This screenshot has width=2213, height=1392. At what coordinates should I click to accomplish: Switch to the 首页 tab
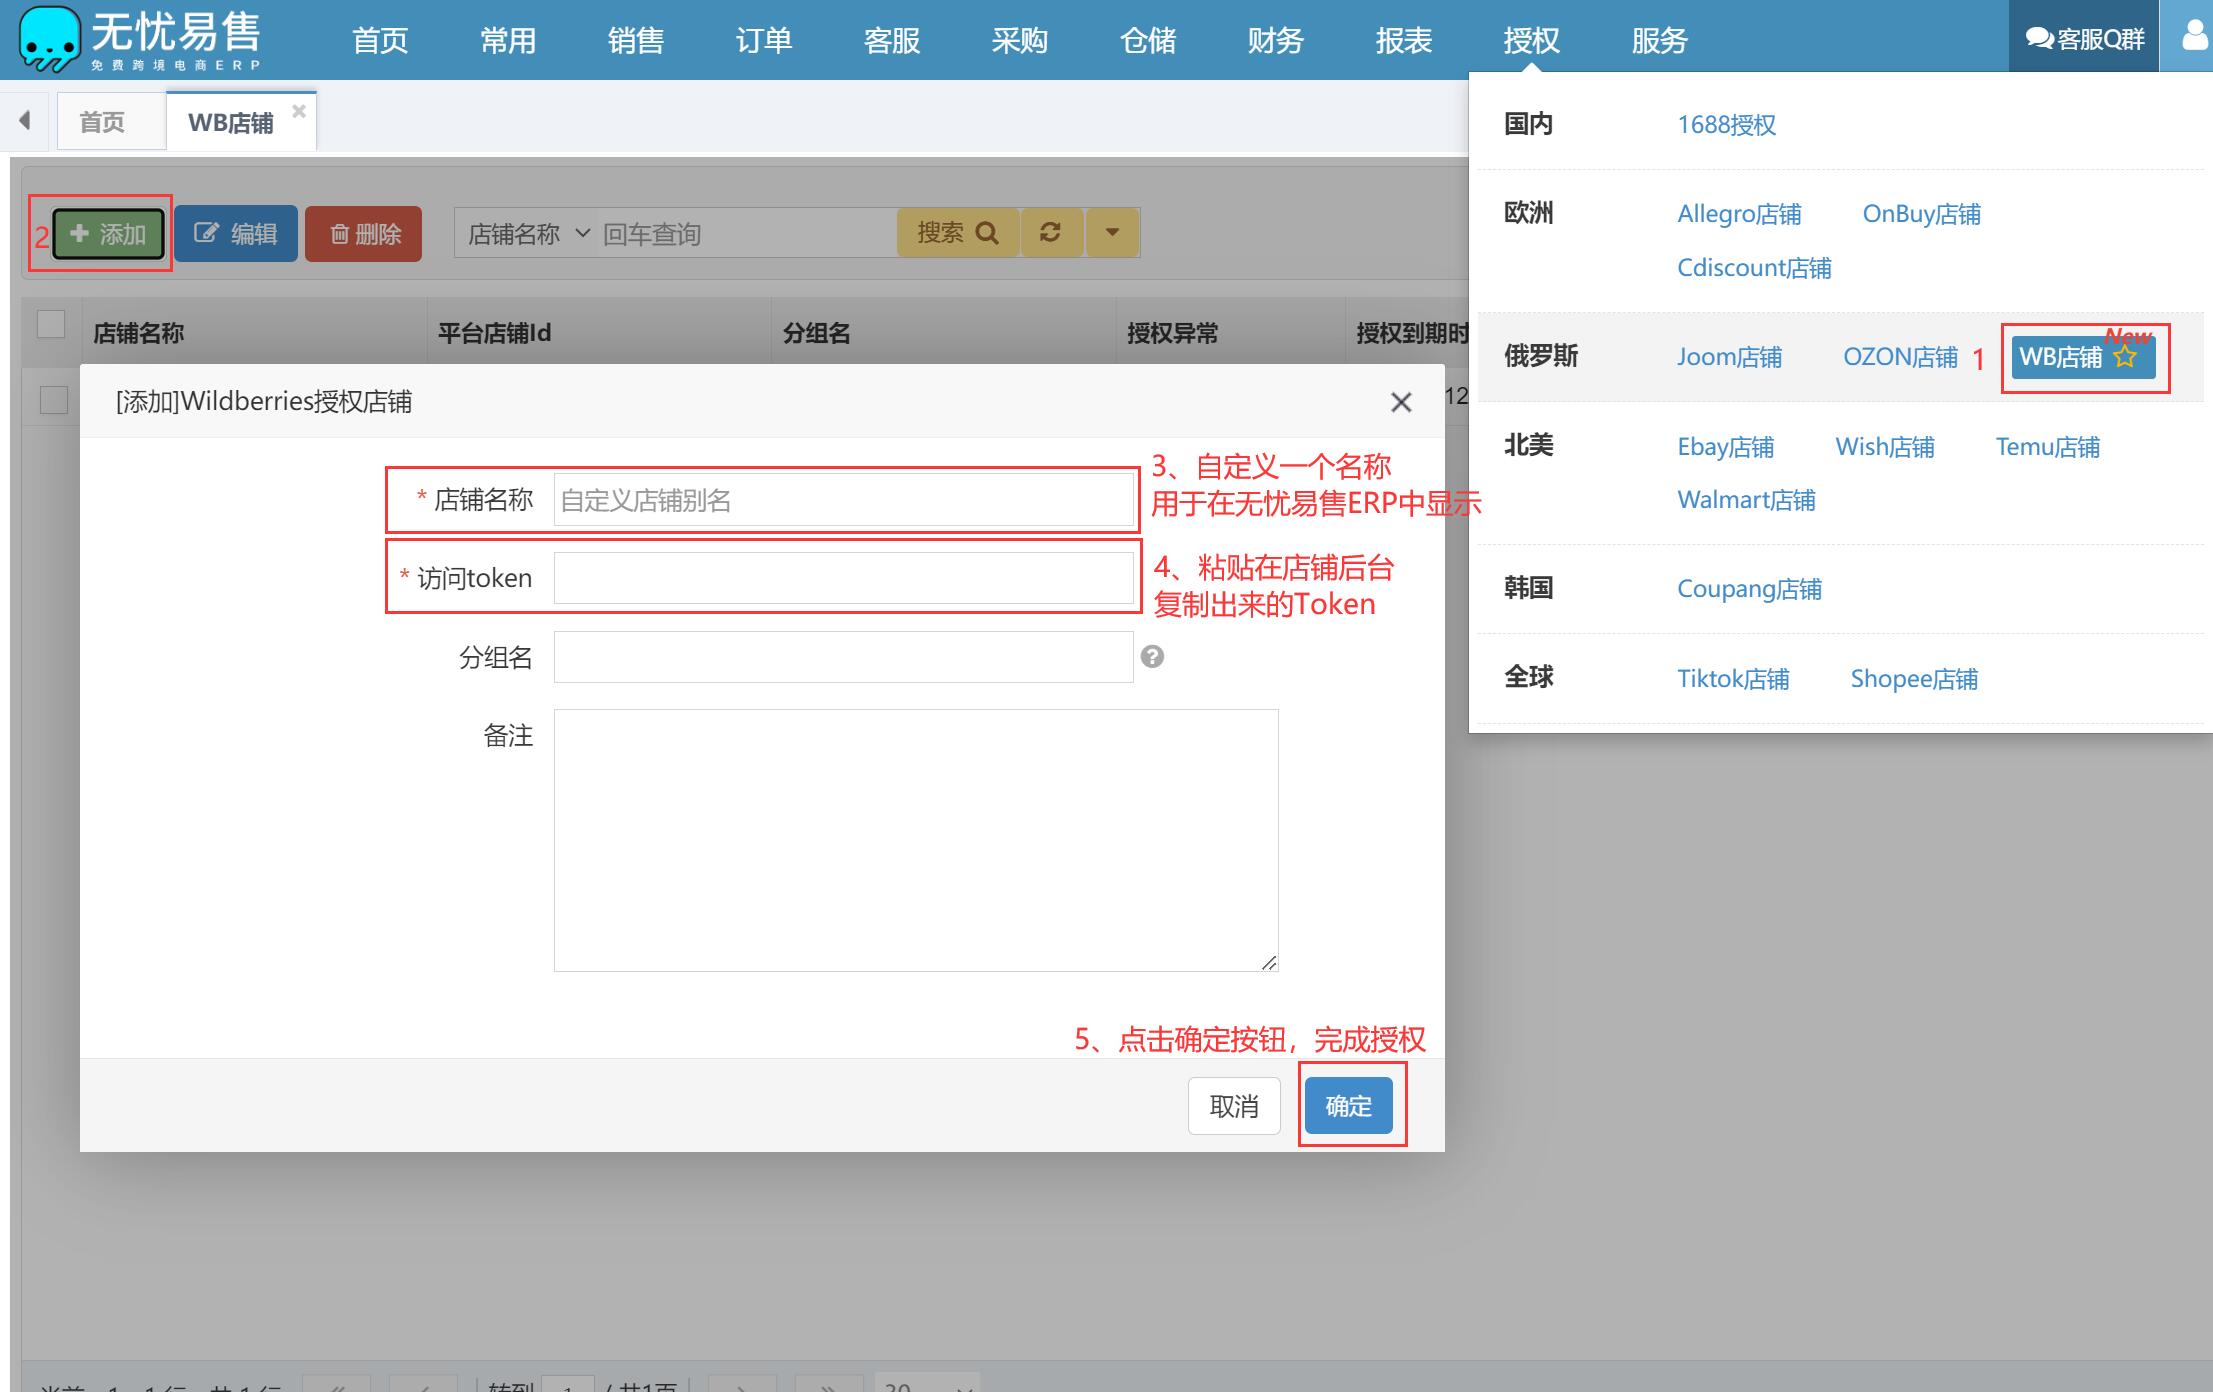102,122
